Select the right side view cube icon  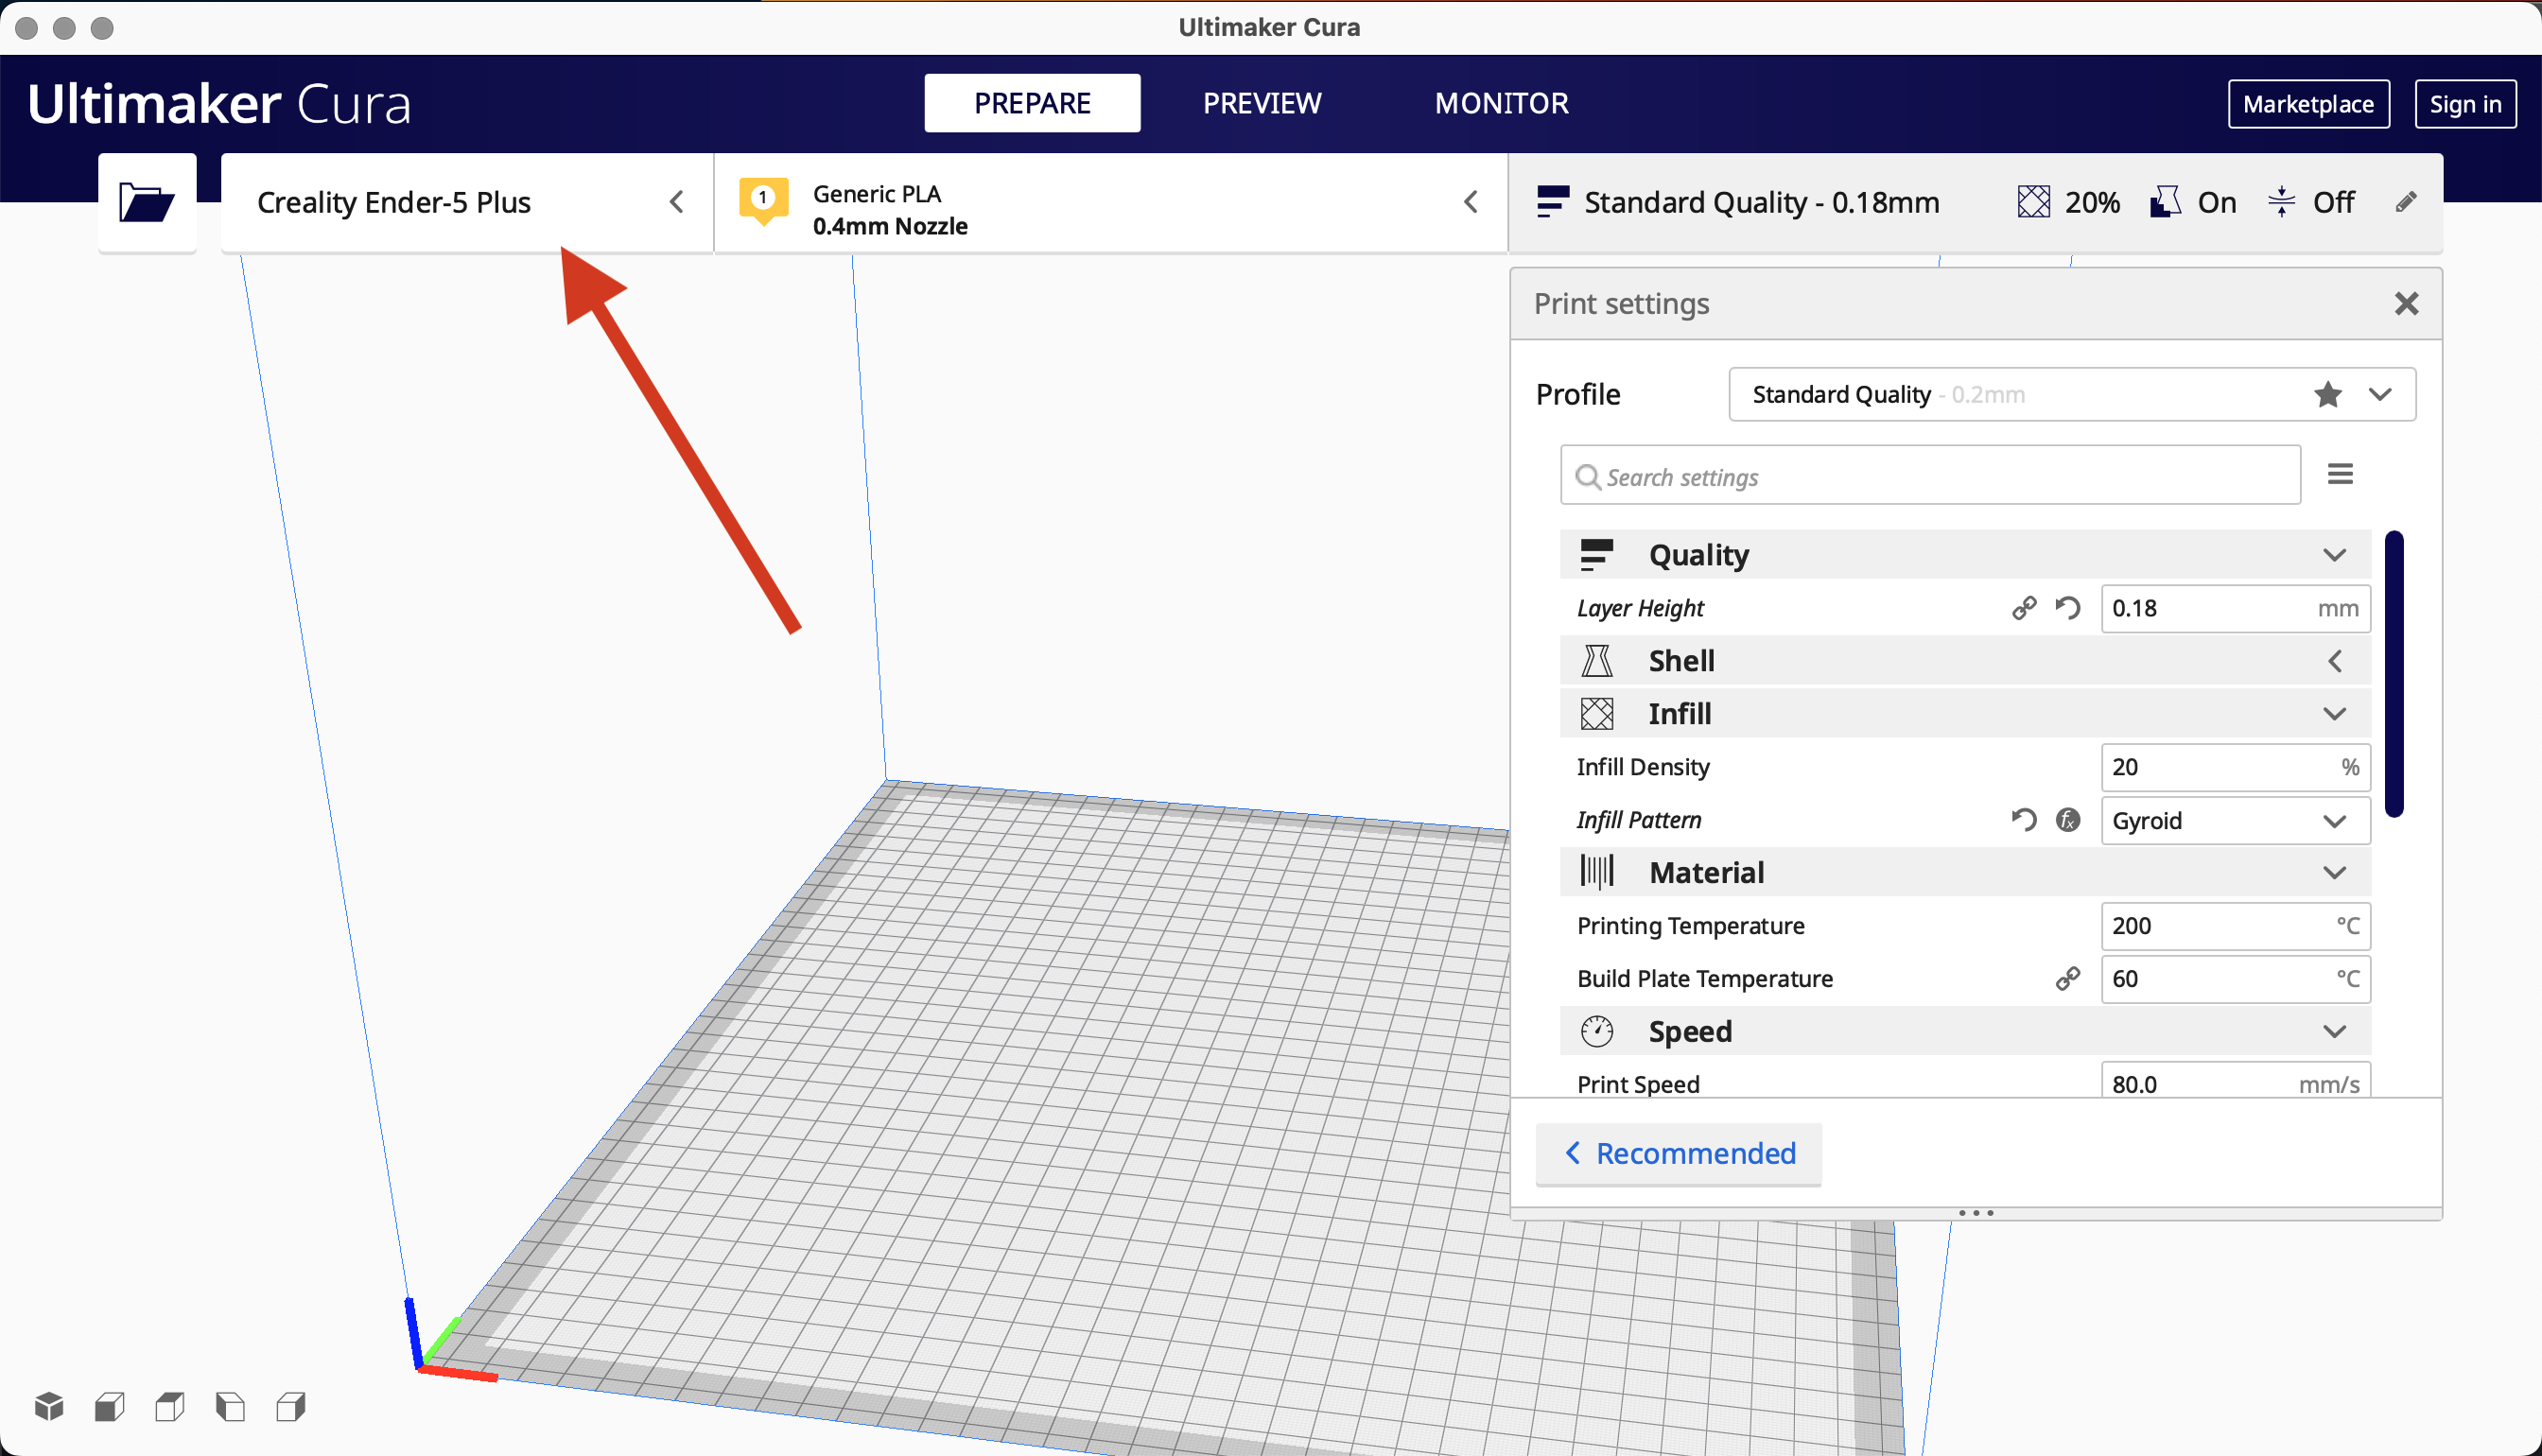[291, 1407]
